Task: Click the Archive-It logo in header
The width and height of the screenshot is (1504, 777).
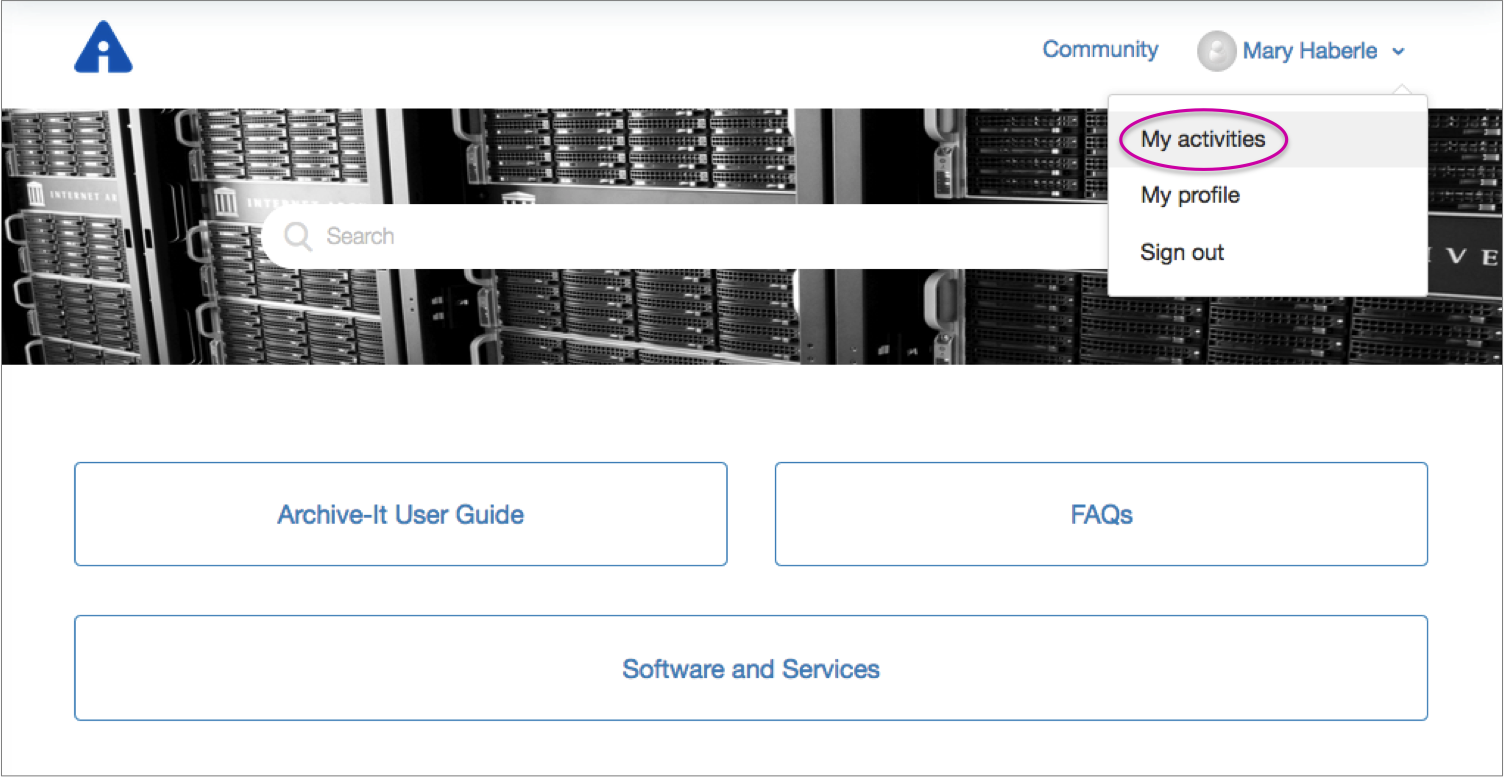Action: click(103, 48)
